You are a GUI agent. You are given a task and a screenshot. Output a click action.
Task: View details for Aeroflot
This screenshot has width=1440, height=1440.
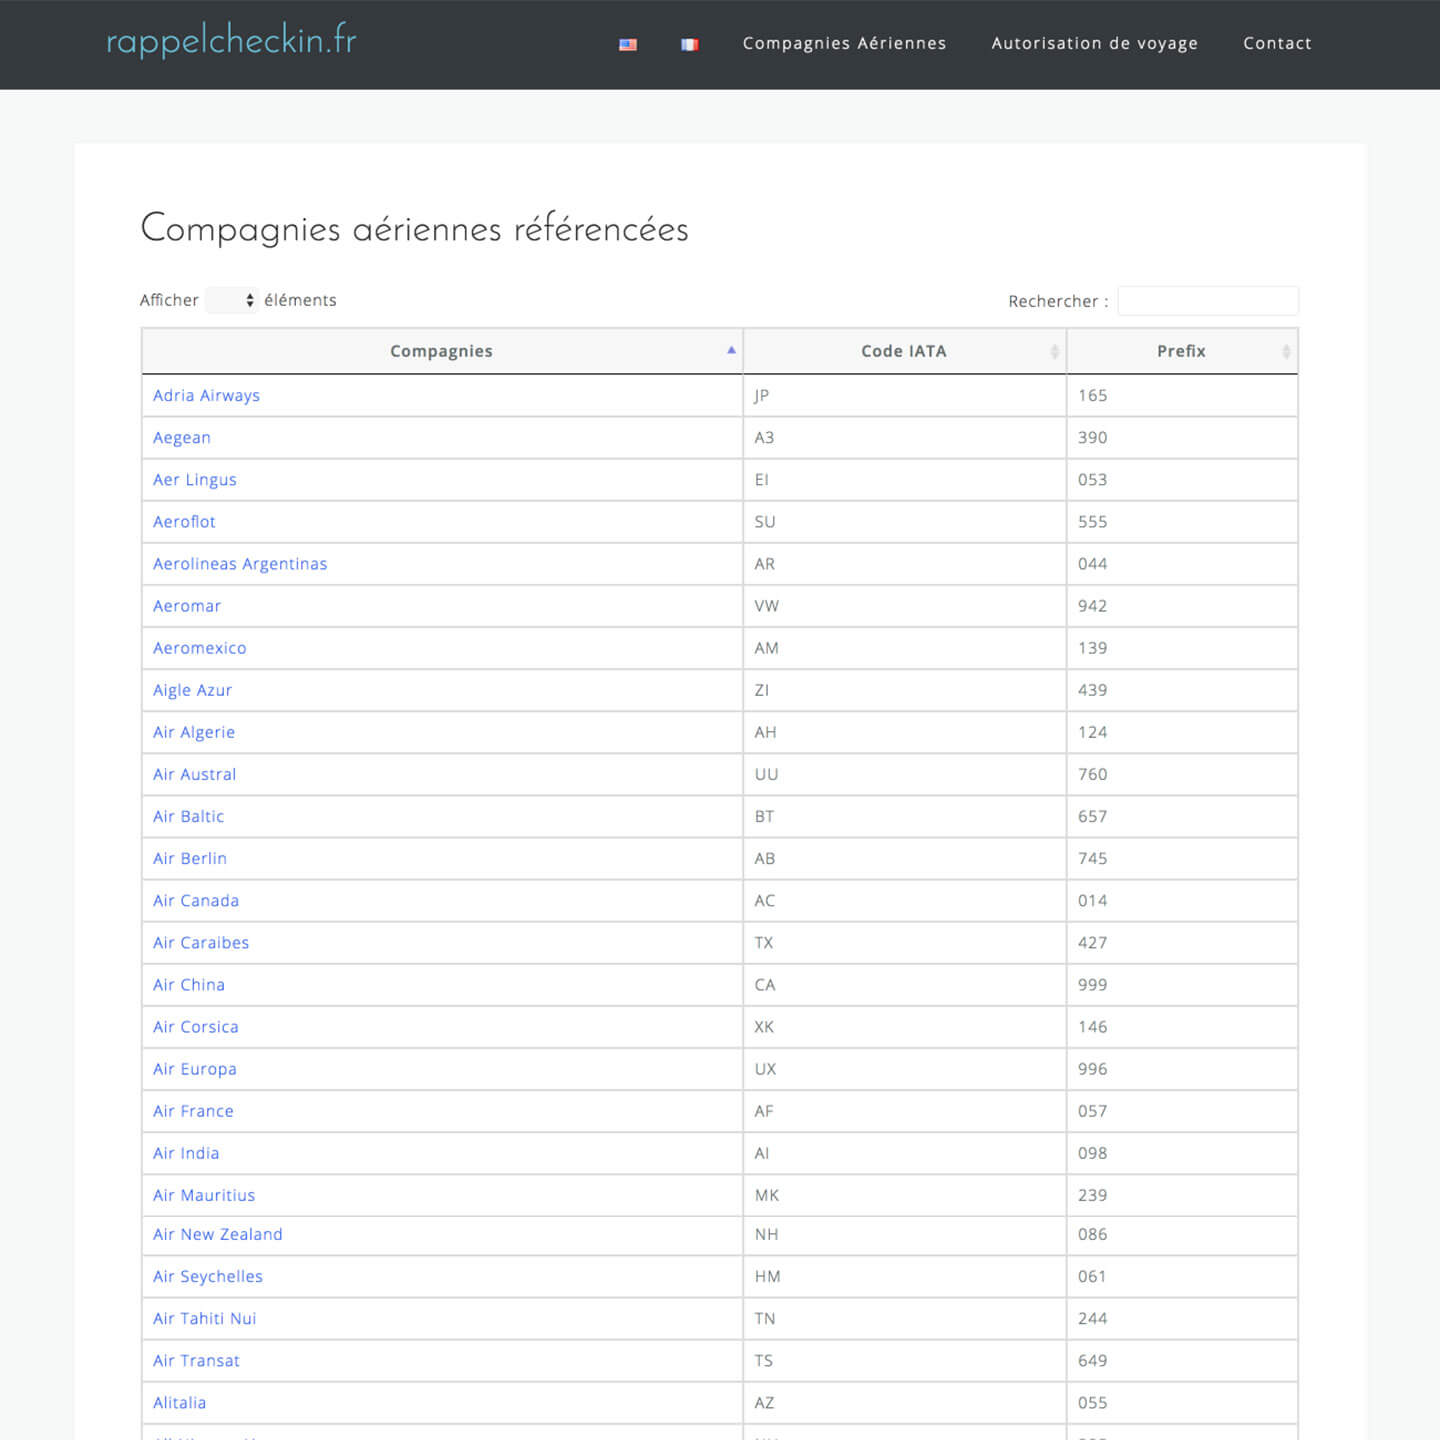(183, 521)
